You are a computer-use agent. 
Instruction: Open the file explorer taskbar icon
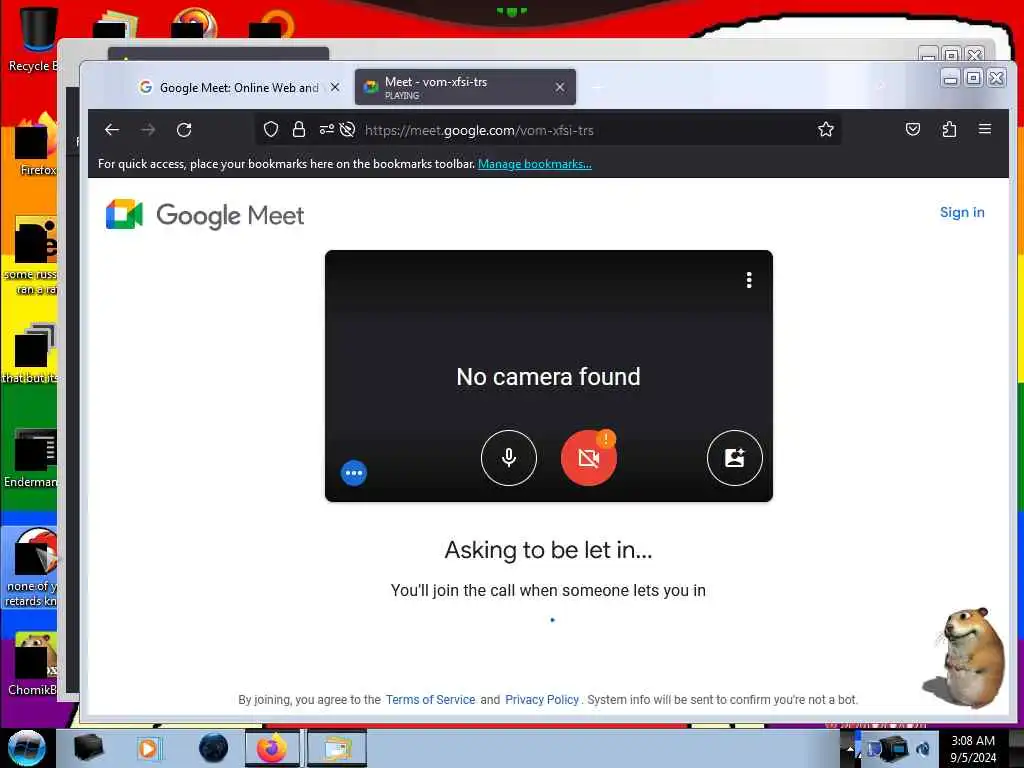(x=336, y=748)
